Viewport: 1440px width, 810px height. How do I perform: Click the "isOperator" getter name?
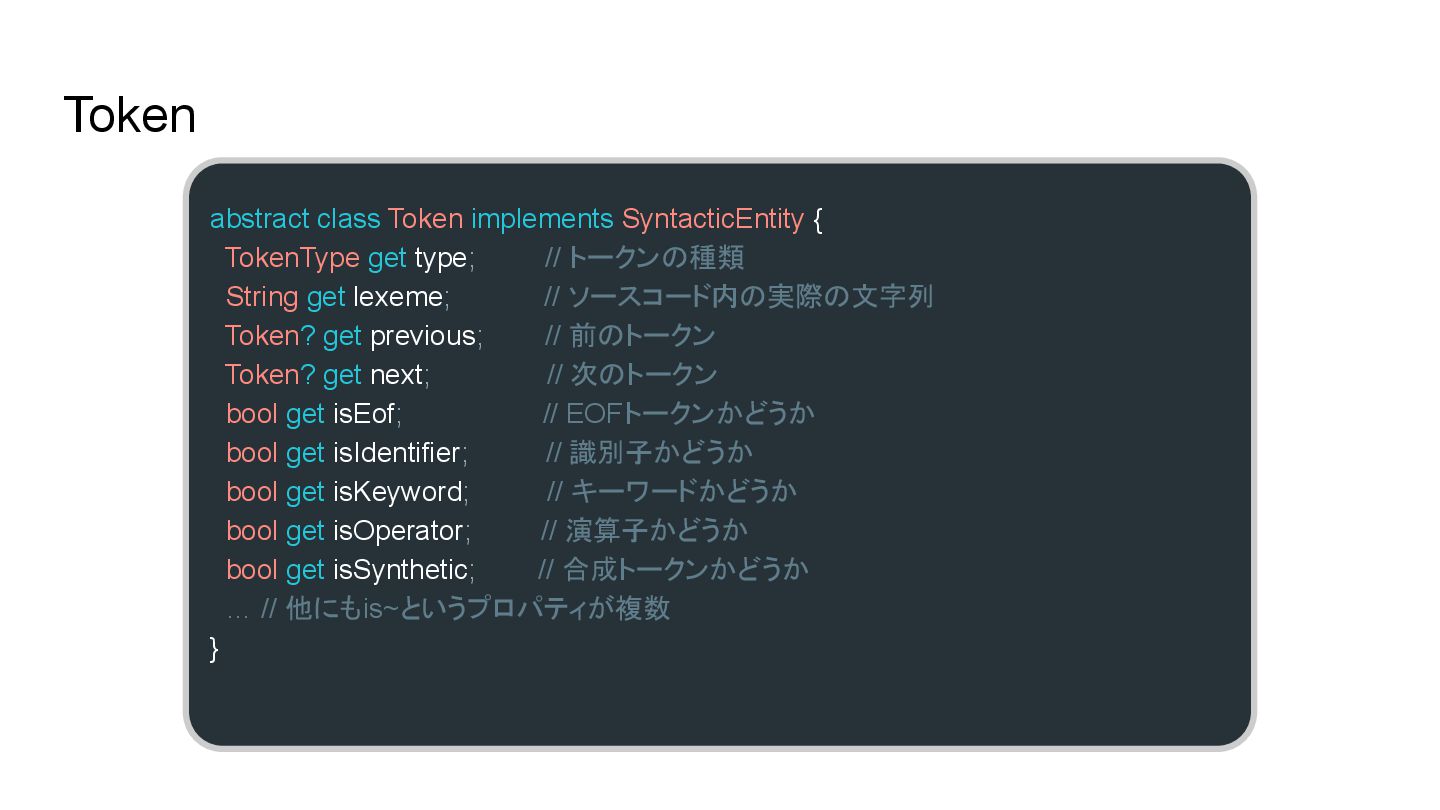(x=398, y=531)
